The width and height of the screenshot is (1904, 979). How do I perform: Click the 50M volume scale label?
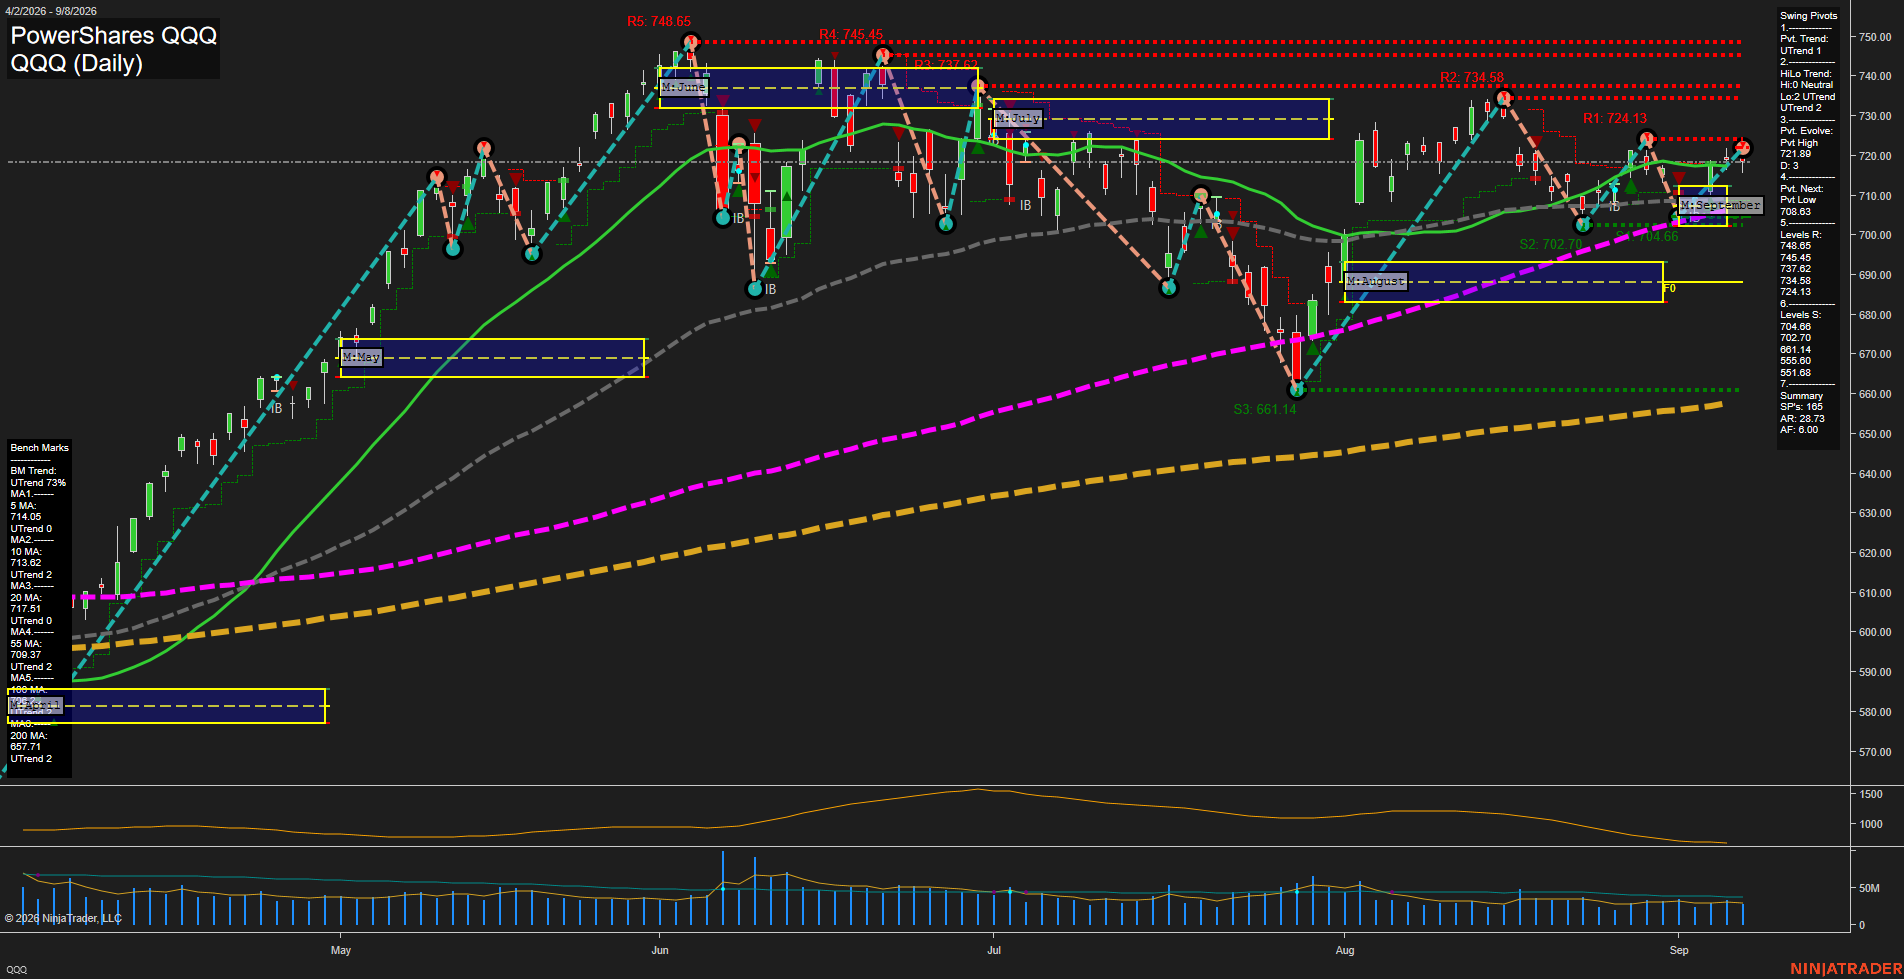pyautogui.click(x=1869, y=888)
